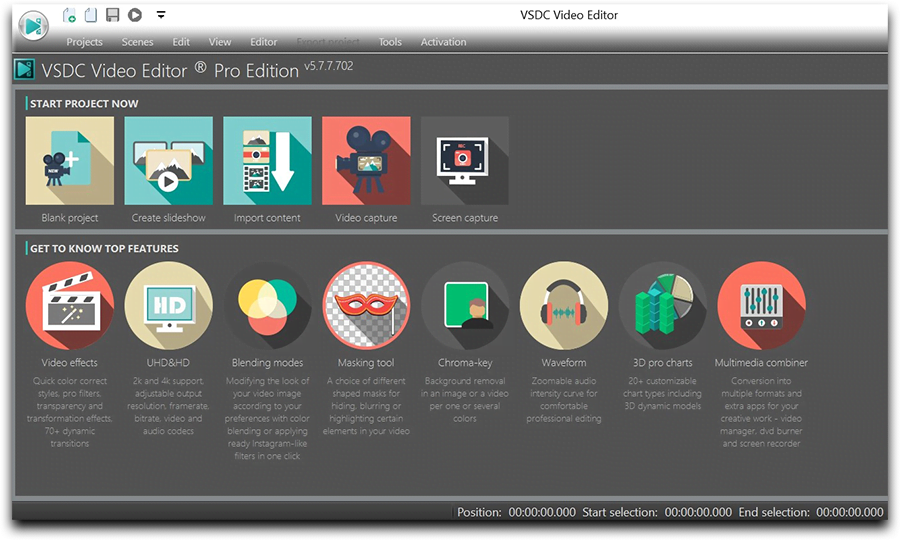
Task: Click the Video capture label
Action: pos(366,218)
